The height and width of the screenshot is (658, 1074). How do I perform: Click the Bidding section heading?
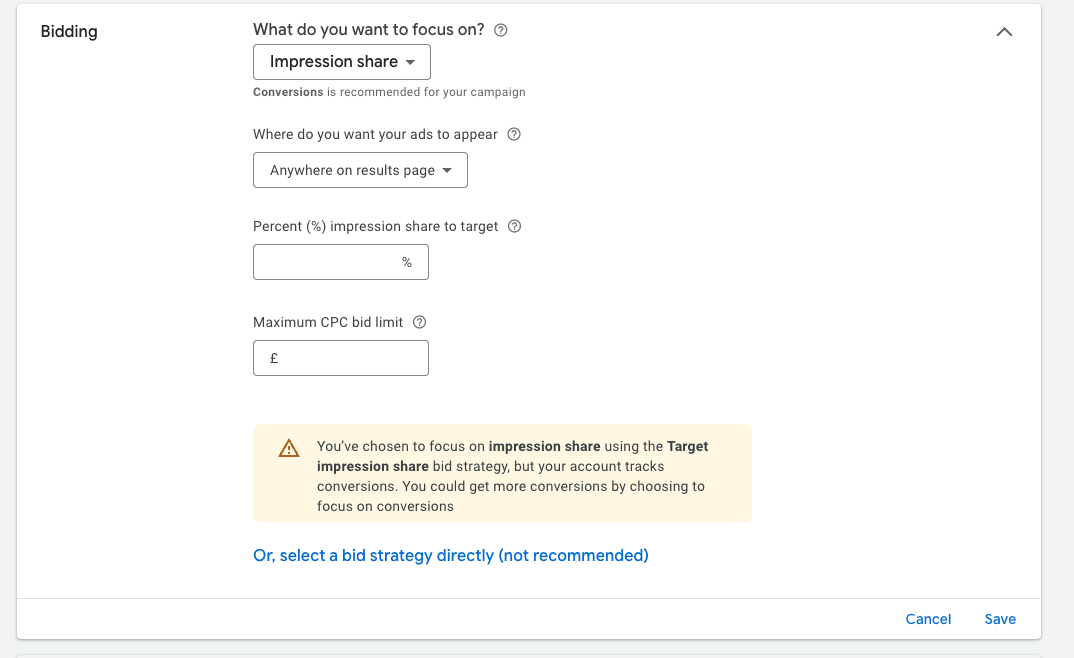69,31
